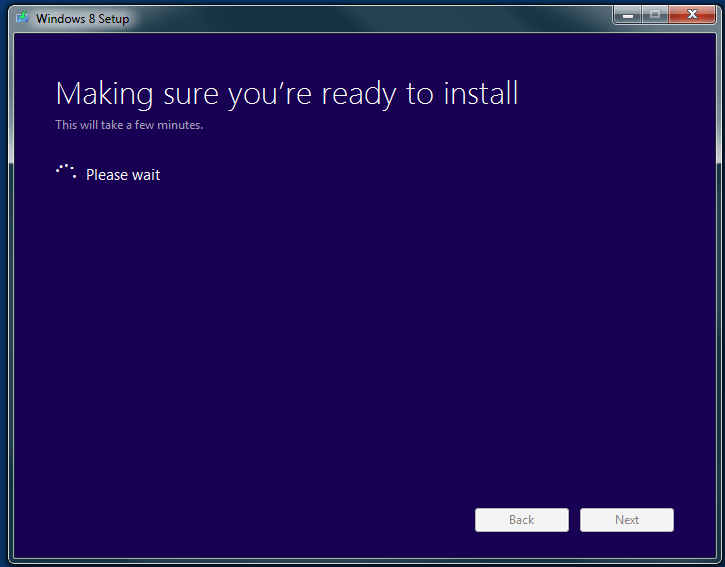Click the "Windows 8 Setup" window title
Image resolution: width=725 pixels, height=567 pixels.
[x=82, y=18]
